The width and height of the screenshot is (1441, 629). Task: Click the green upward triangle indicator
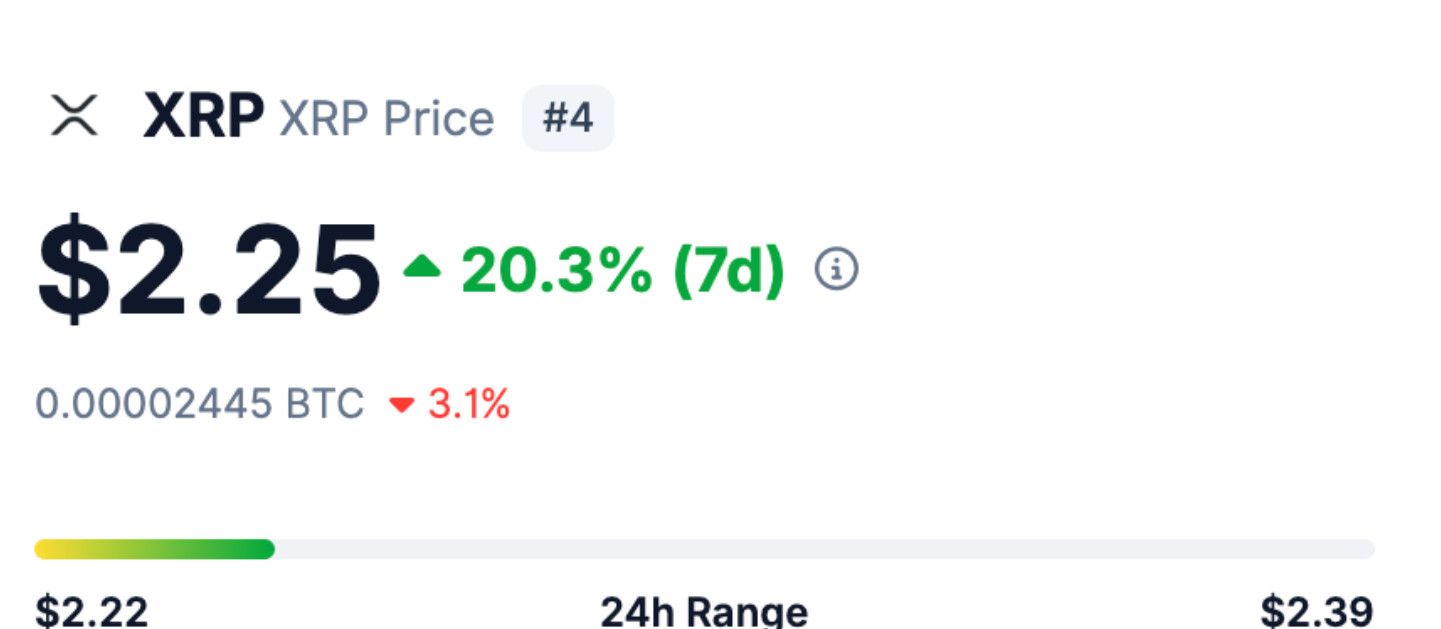point(424,265)
